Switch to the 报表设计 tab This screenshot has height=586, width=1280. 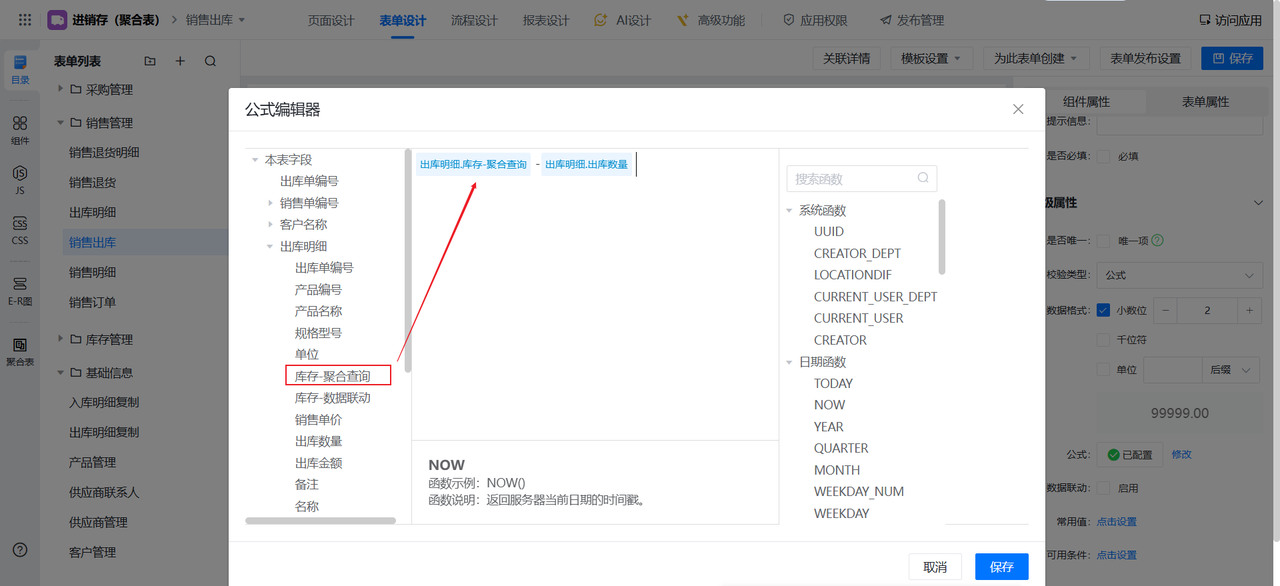(x=546, y=20)
